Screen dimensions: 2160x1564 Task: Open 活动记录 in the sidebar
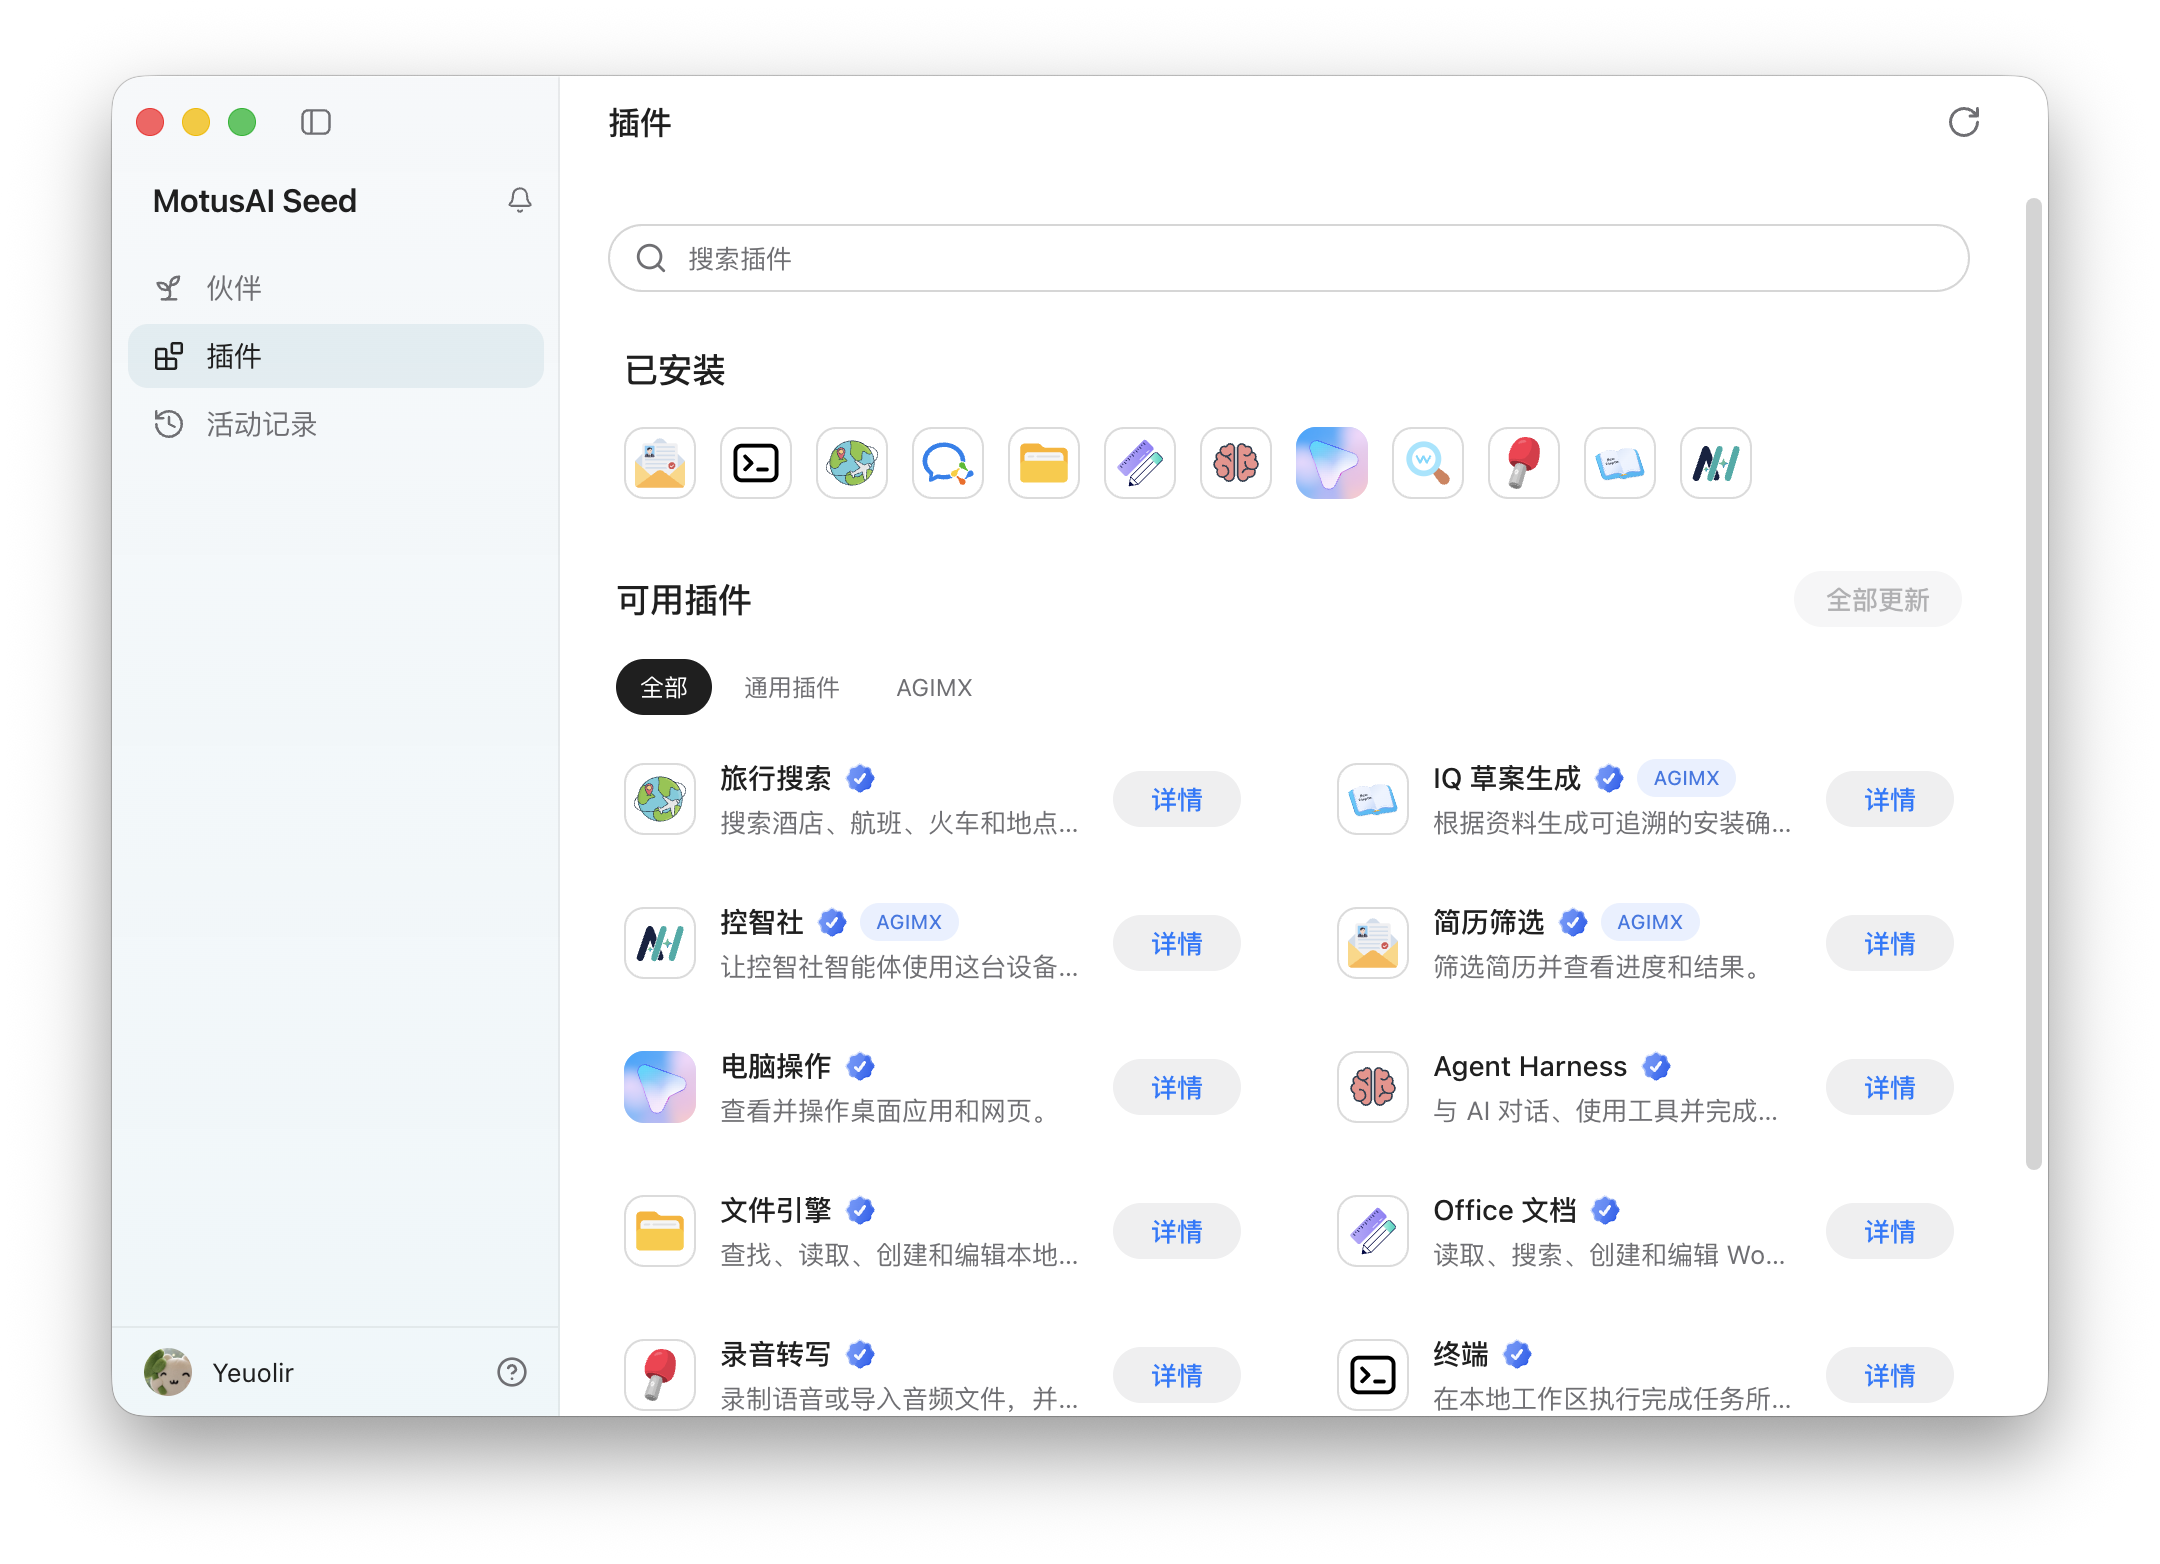(336, 424)
